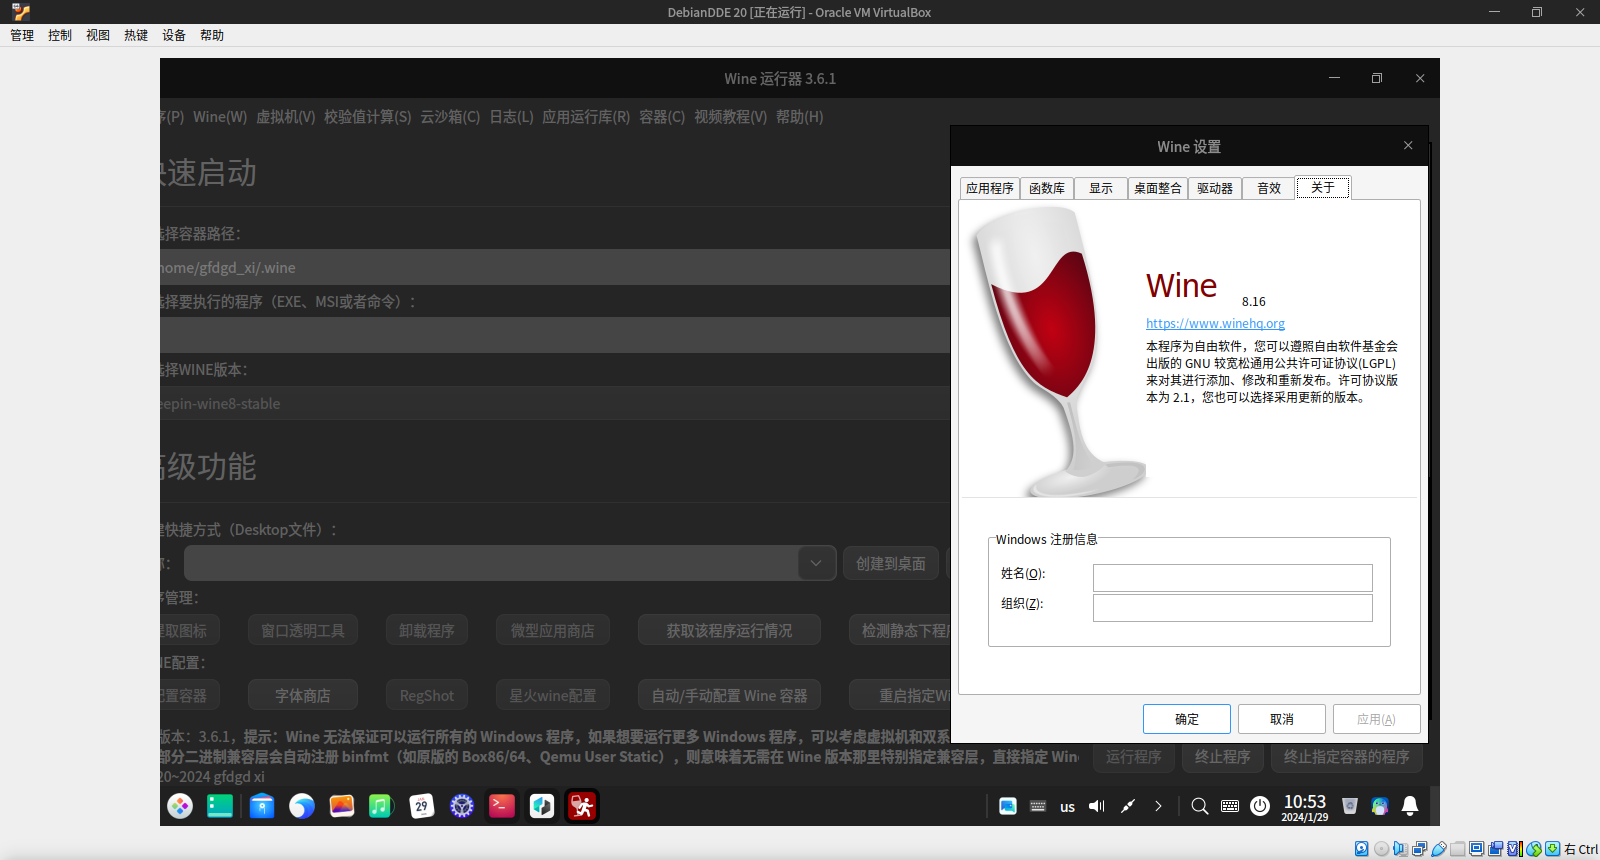1600x860 pixels.
Task: Click VirtualBox shared folders status icon
Action: click(x=1458, y=849)
